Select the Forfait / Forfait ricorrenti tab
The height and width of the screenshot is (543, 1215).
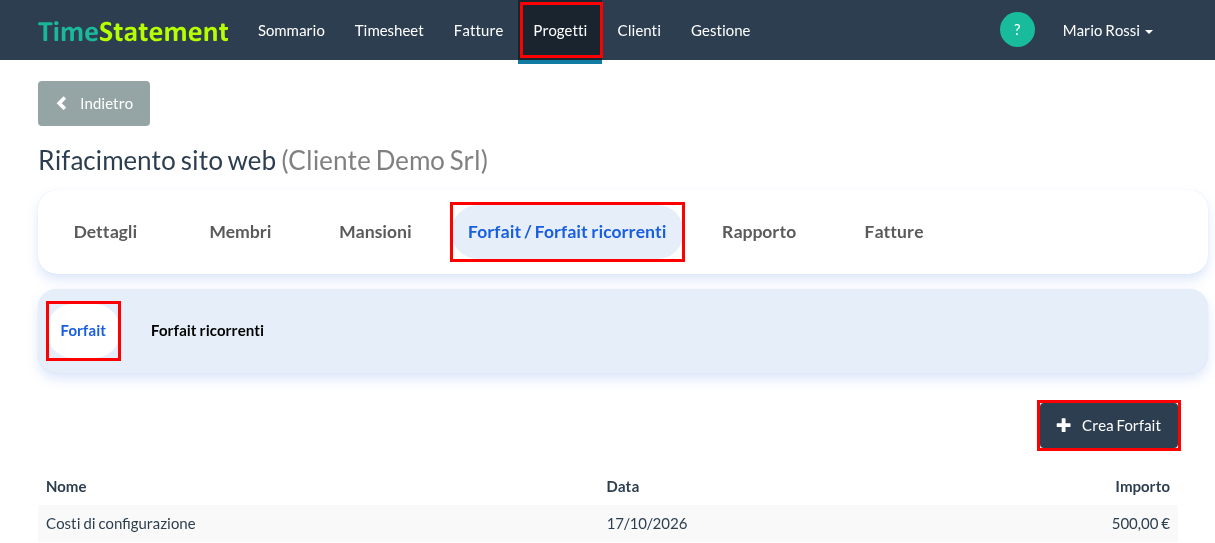567,232
